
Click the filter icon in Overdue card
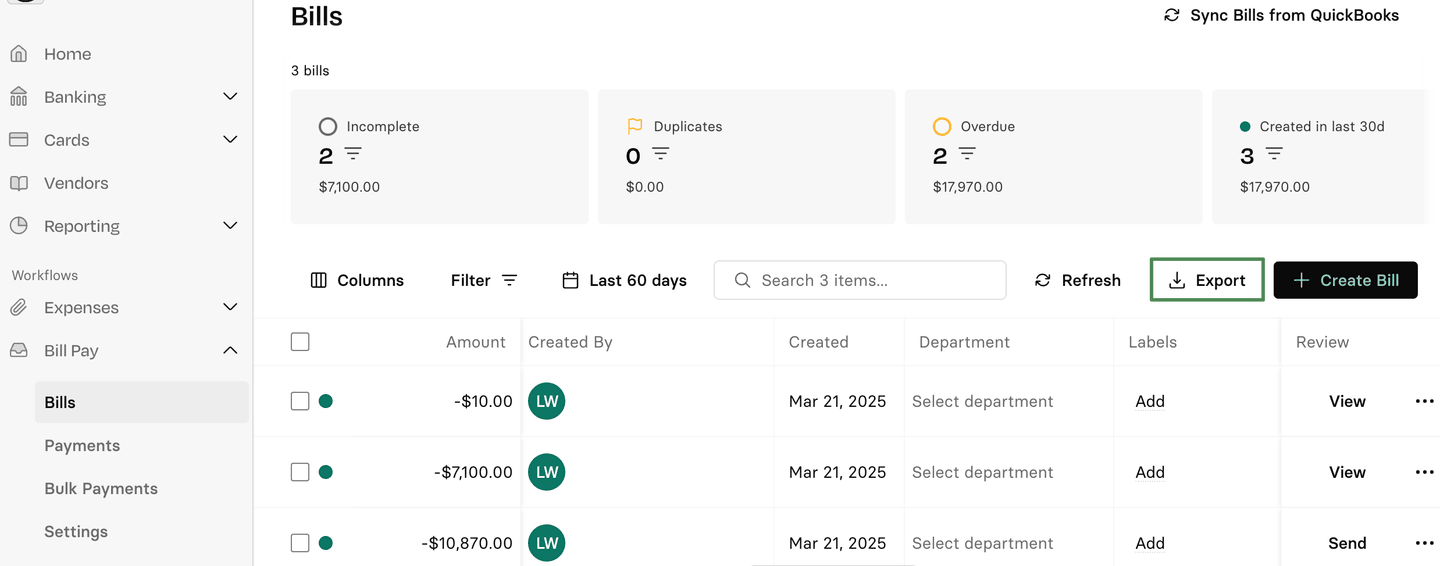(967, 154)
